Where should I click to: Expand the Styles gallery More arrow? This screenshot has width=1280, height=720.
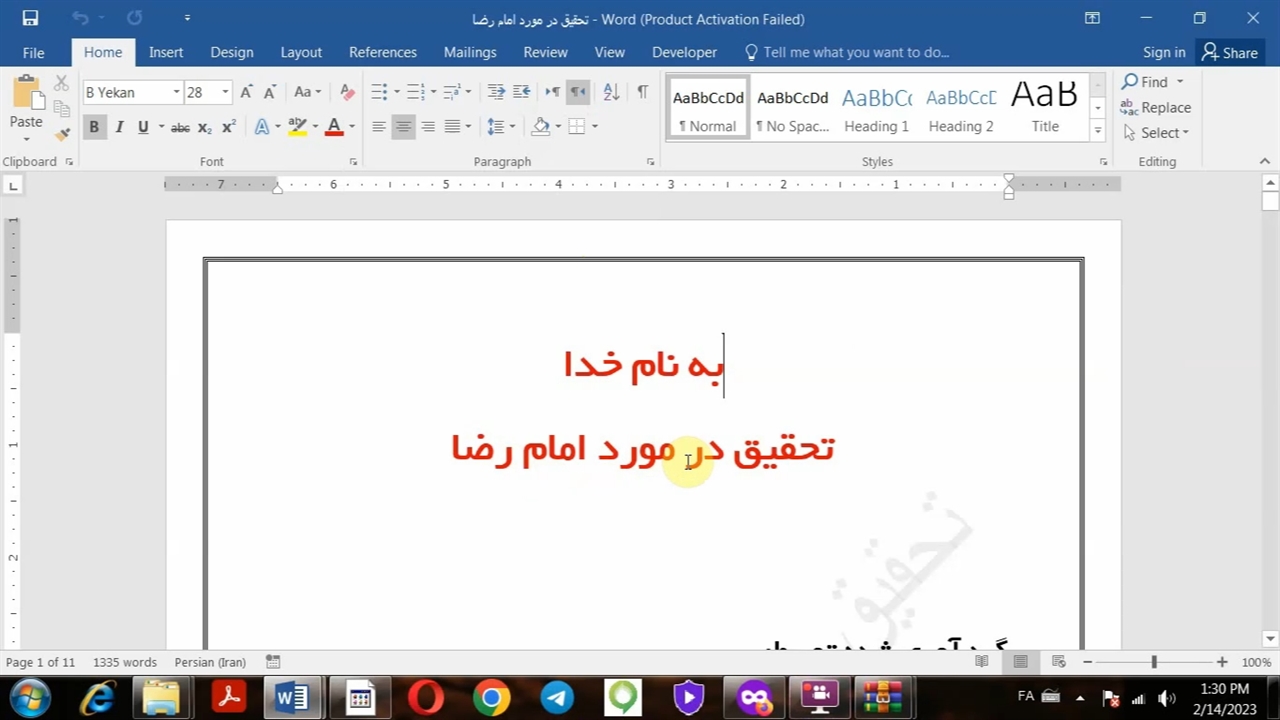1097,130
